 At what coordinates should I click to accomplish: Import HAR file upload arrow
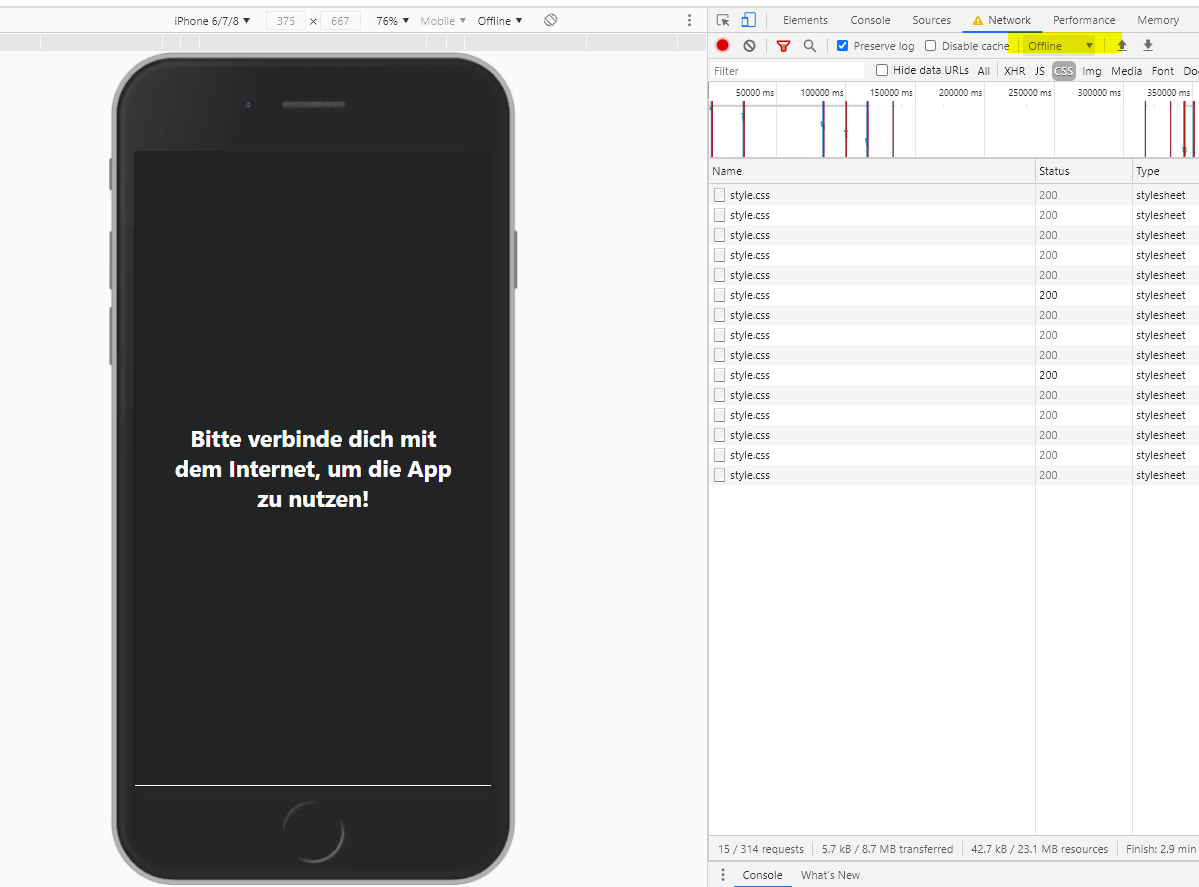tap(1122, 46)
